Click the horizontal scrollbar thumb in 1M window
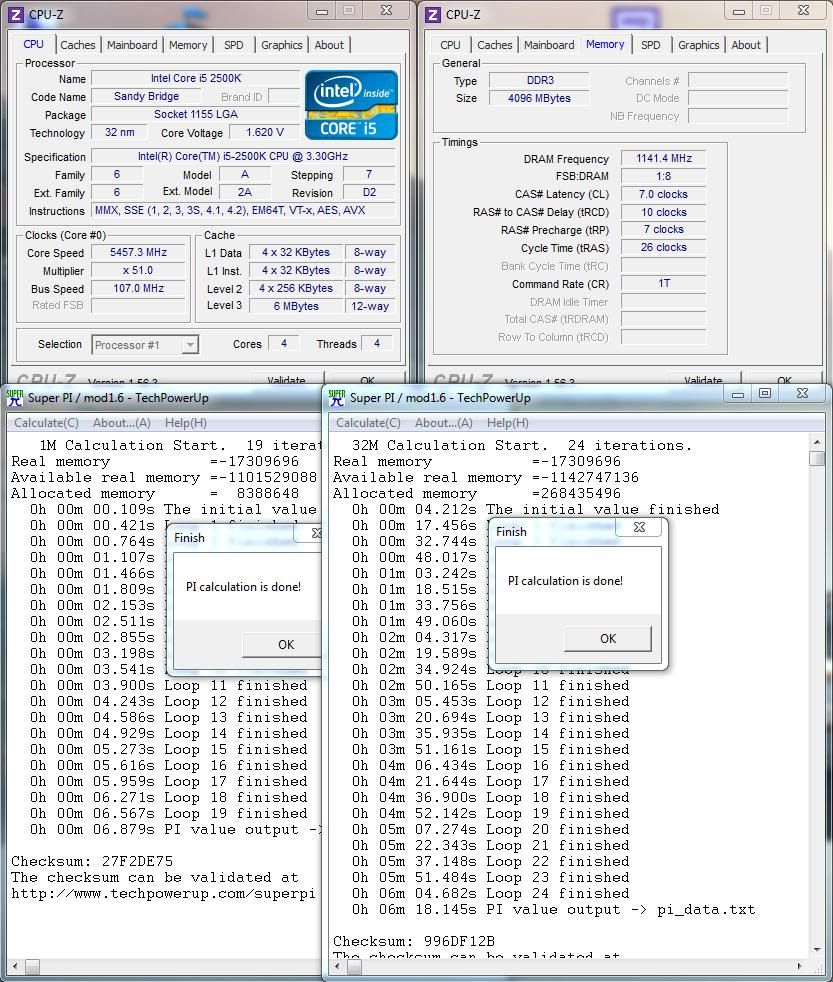The image size is (833, 982). pos(32,966)
